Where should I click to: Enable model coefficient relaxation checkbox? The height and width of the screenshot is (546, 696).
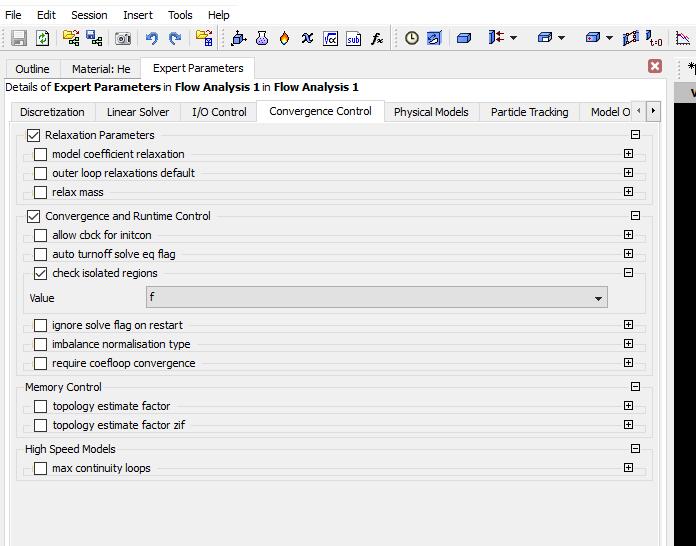point(40,154)
